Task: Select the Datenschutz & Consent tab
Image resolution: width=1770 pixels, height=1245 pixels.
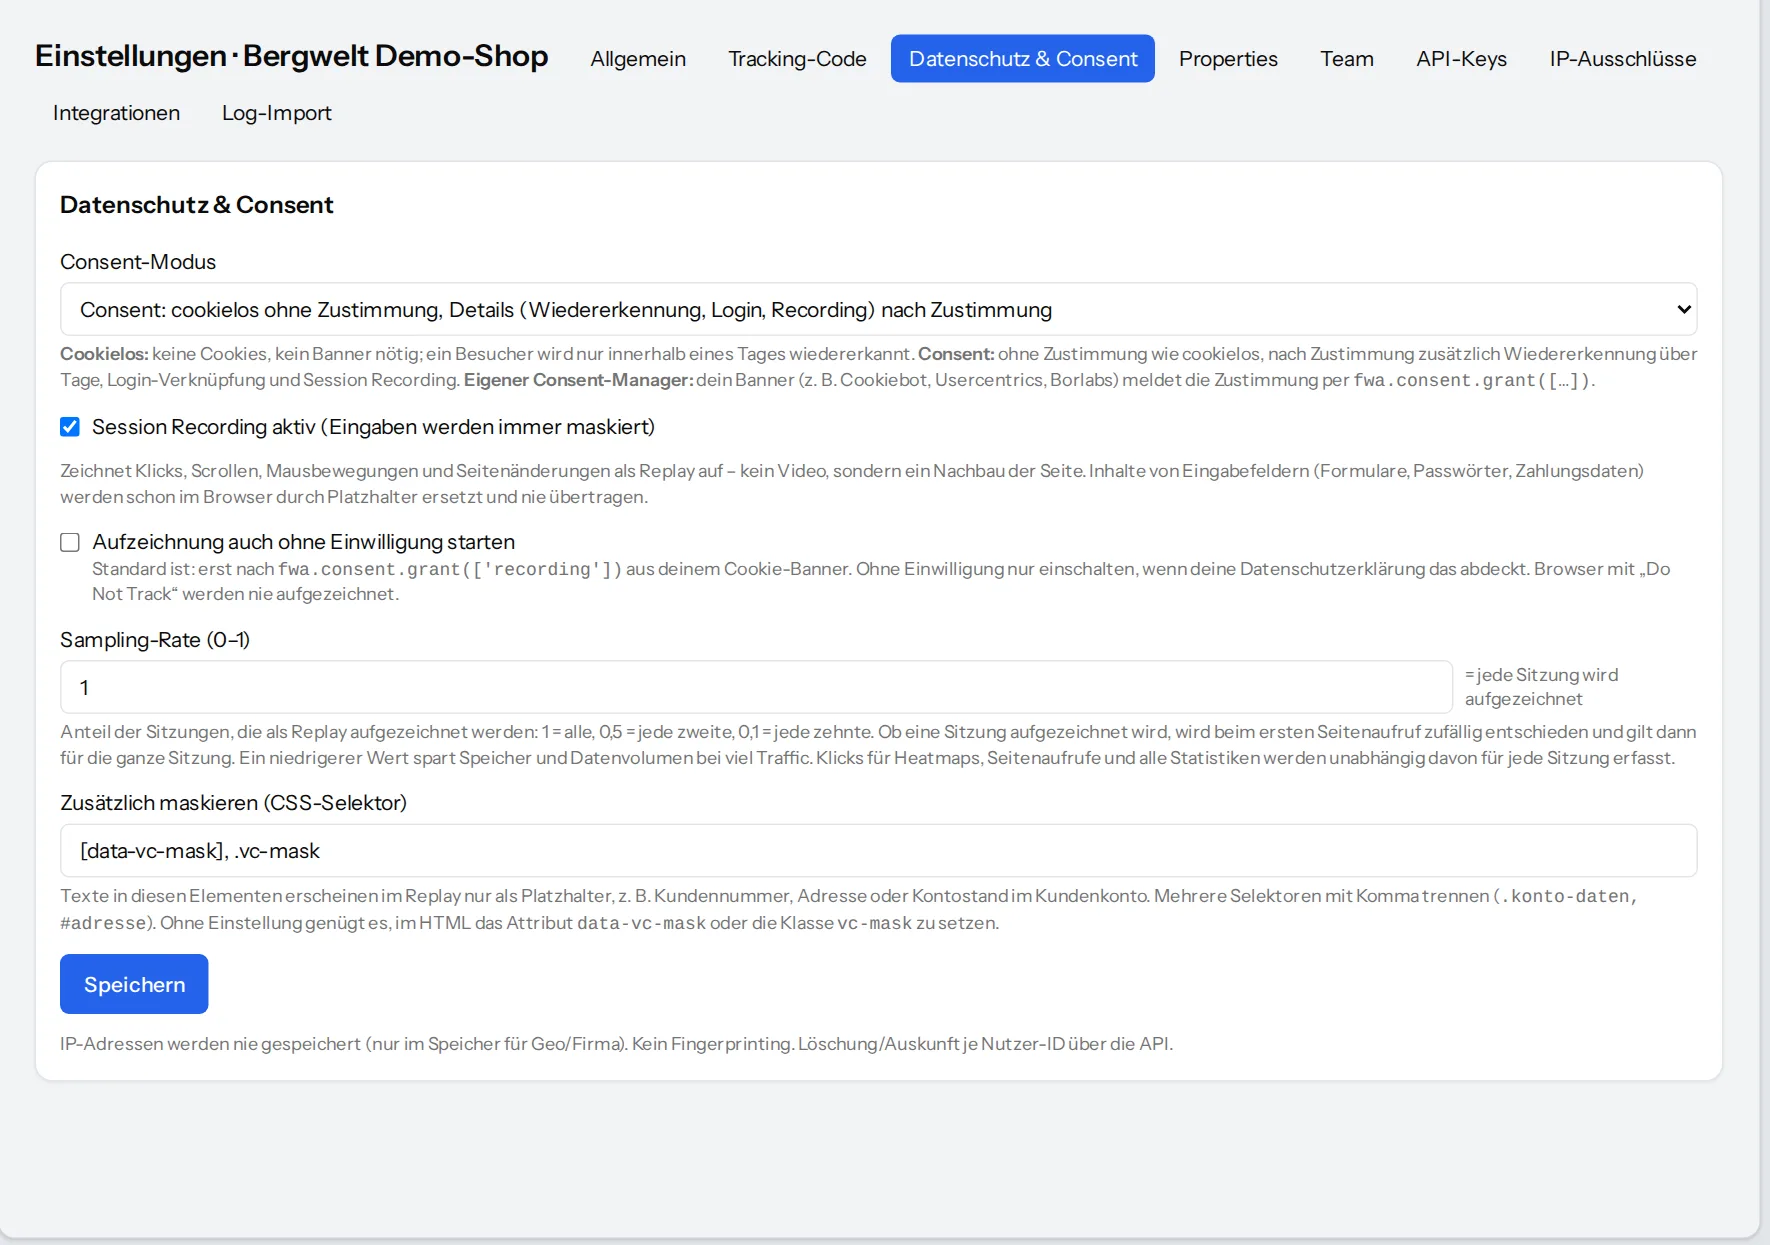Action: 1023,59
